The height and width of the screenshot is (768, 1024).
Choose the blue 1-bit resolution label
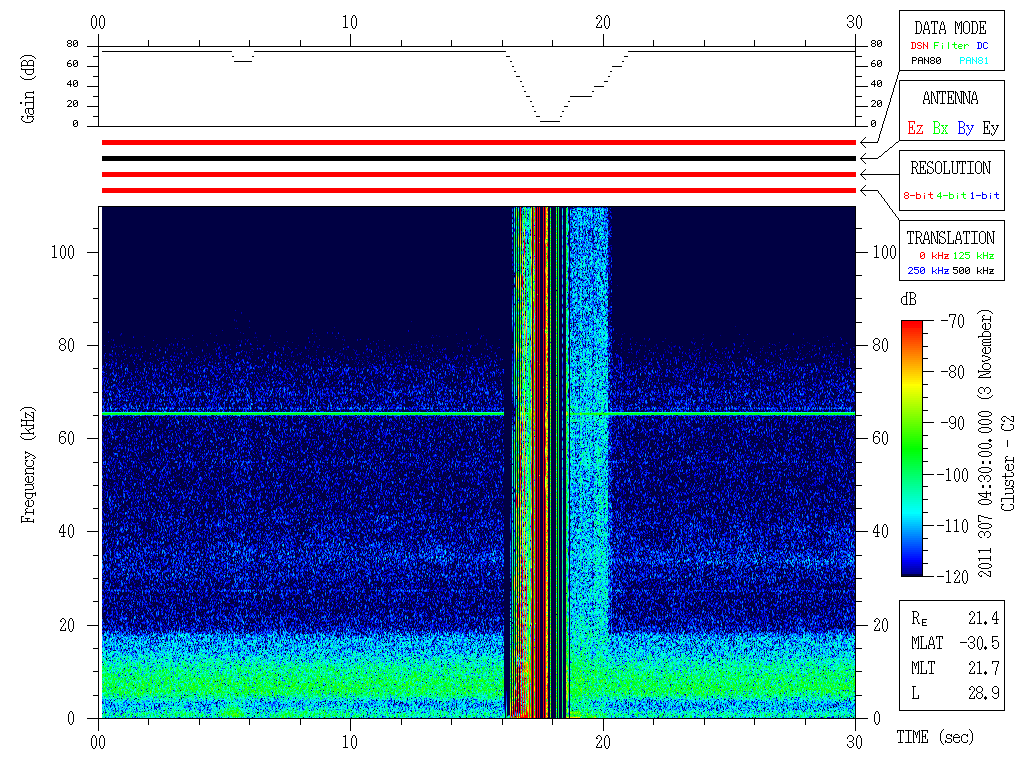984,196
